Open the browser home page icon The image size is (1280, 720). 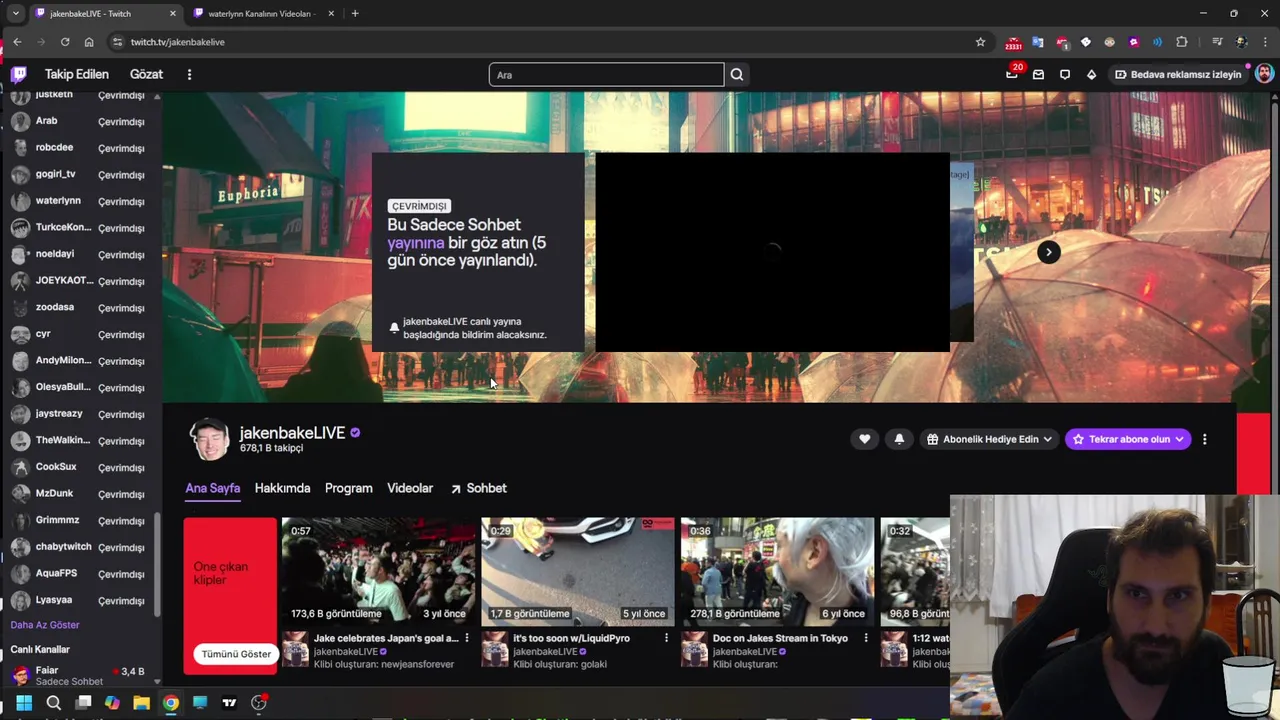tap(89, 42)
